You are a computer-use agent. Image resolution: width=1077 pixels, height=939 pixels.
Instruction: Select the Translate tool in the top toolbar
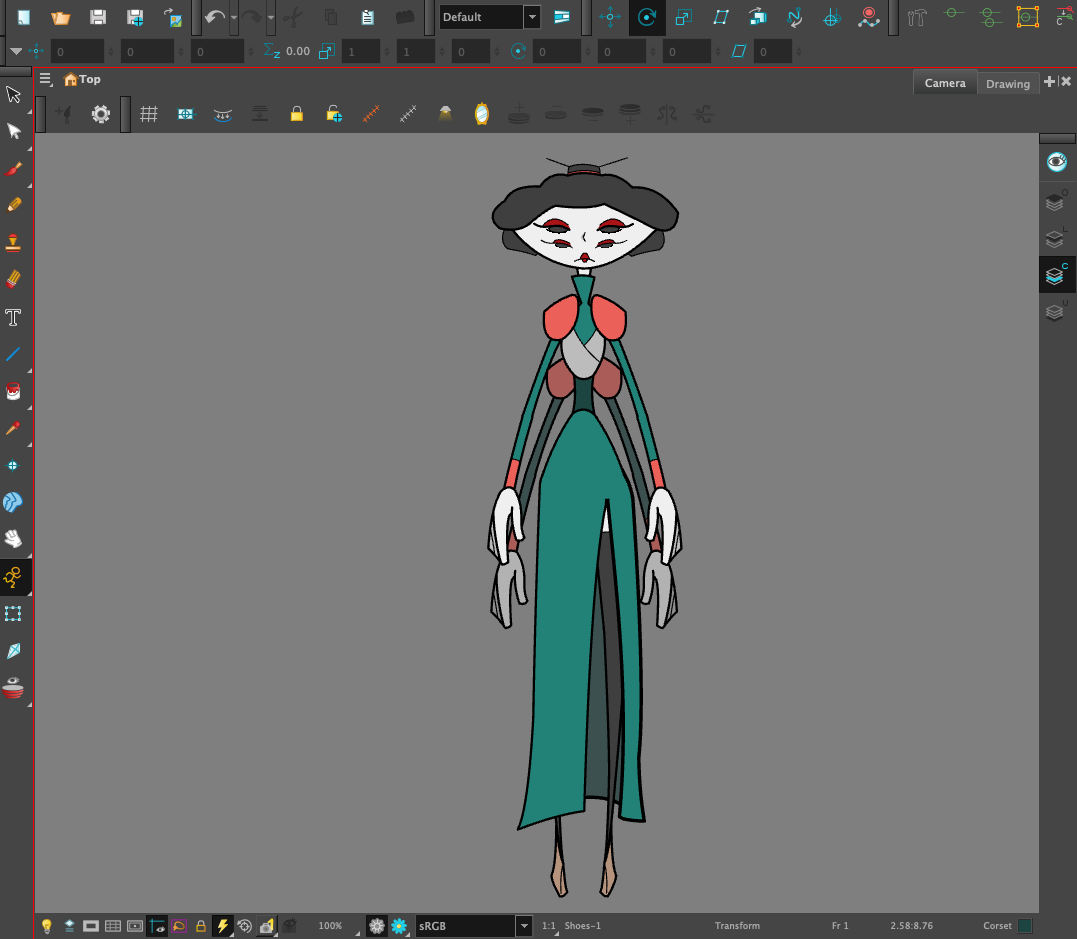610,16
